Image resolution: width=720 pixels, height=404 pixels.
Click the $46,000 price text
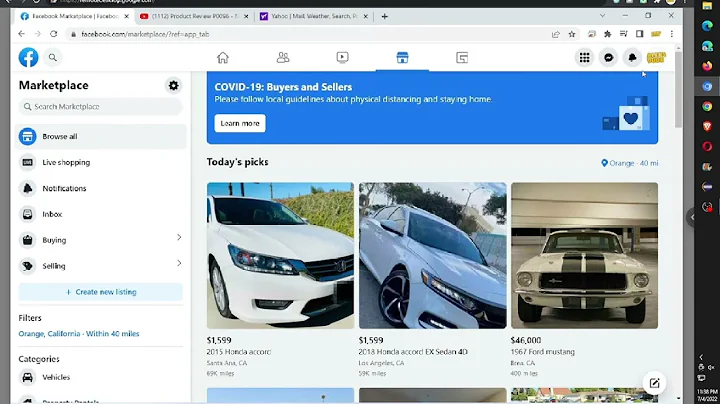(x=526, y=340)
